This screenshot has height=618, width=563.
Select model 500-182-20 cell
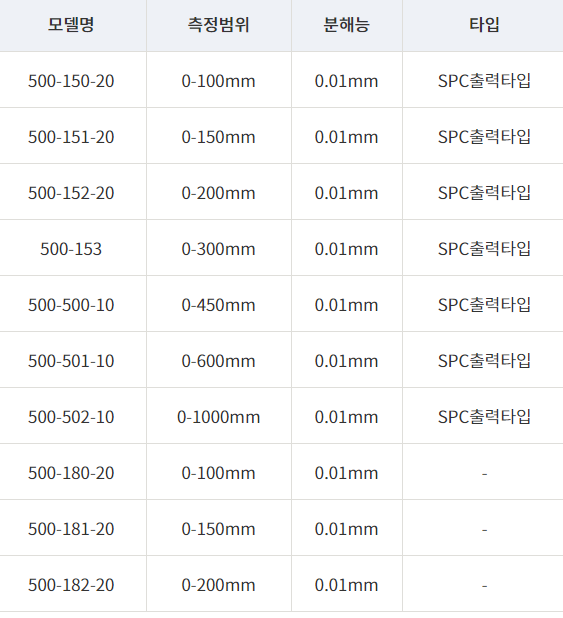tap(71, 584)
